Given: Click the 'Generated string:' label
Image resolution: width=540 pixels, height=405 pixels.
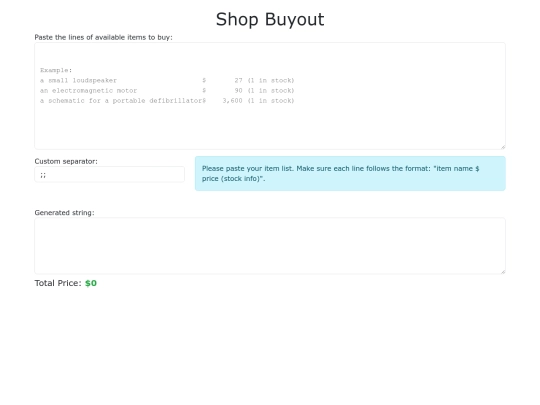Looking at the screenshot, I should coord(64,212).
